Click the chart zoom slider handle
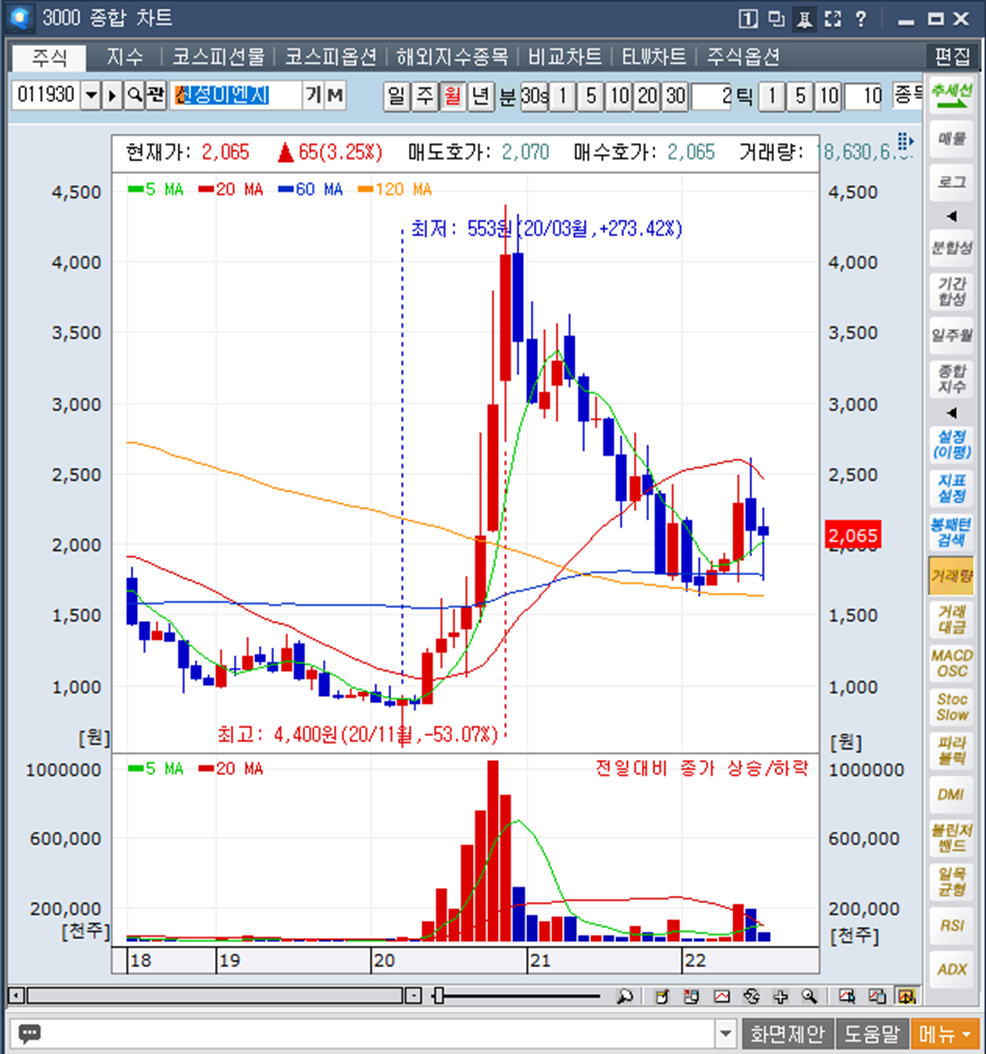 tap(439, 996)
